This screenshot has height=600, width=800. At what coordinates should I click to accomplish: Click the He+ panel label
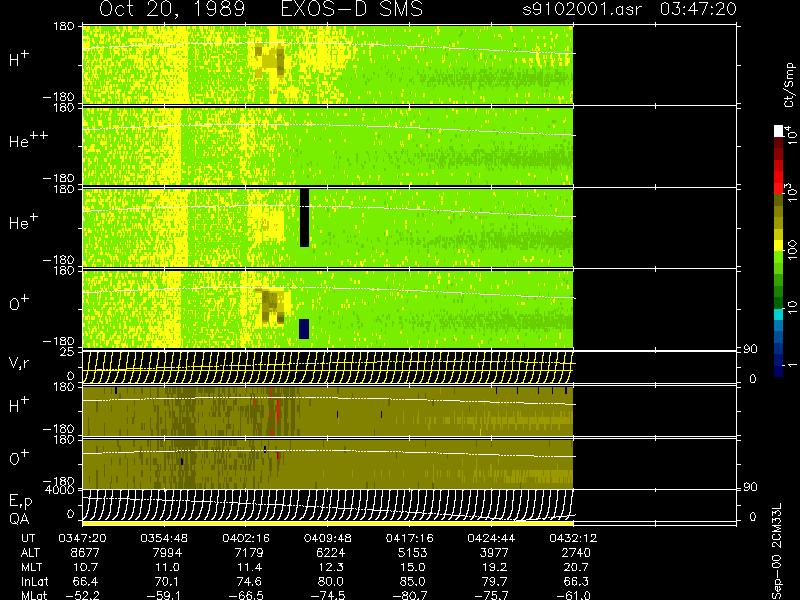click(x=23, y=221)
